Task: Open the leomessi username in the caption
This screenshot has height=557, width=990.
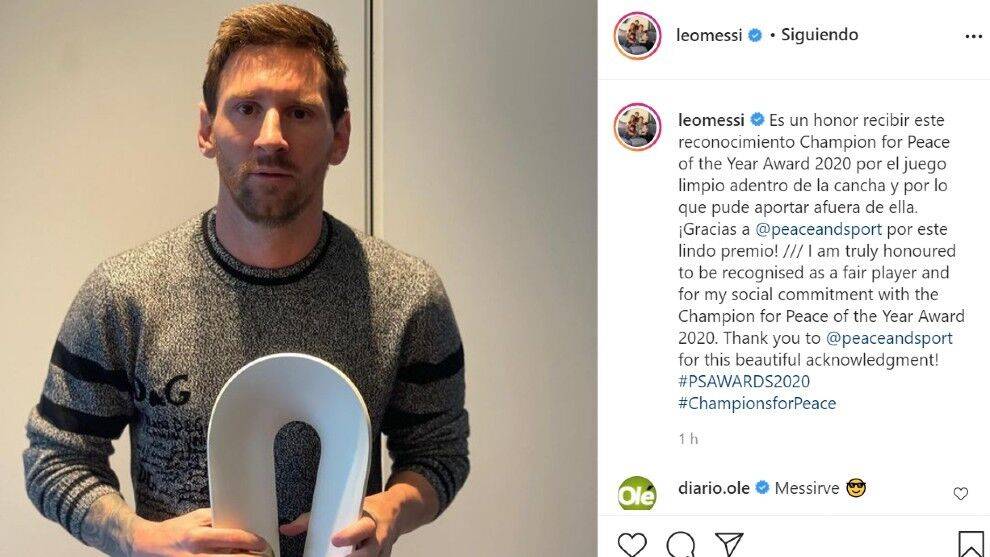Action: click(x=711, y=119)
